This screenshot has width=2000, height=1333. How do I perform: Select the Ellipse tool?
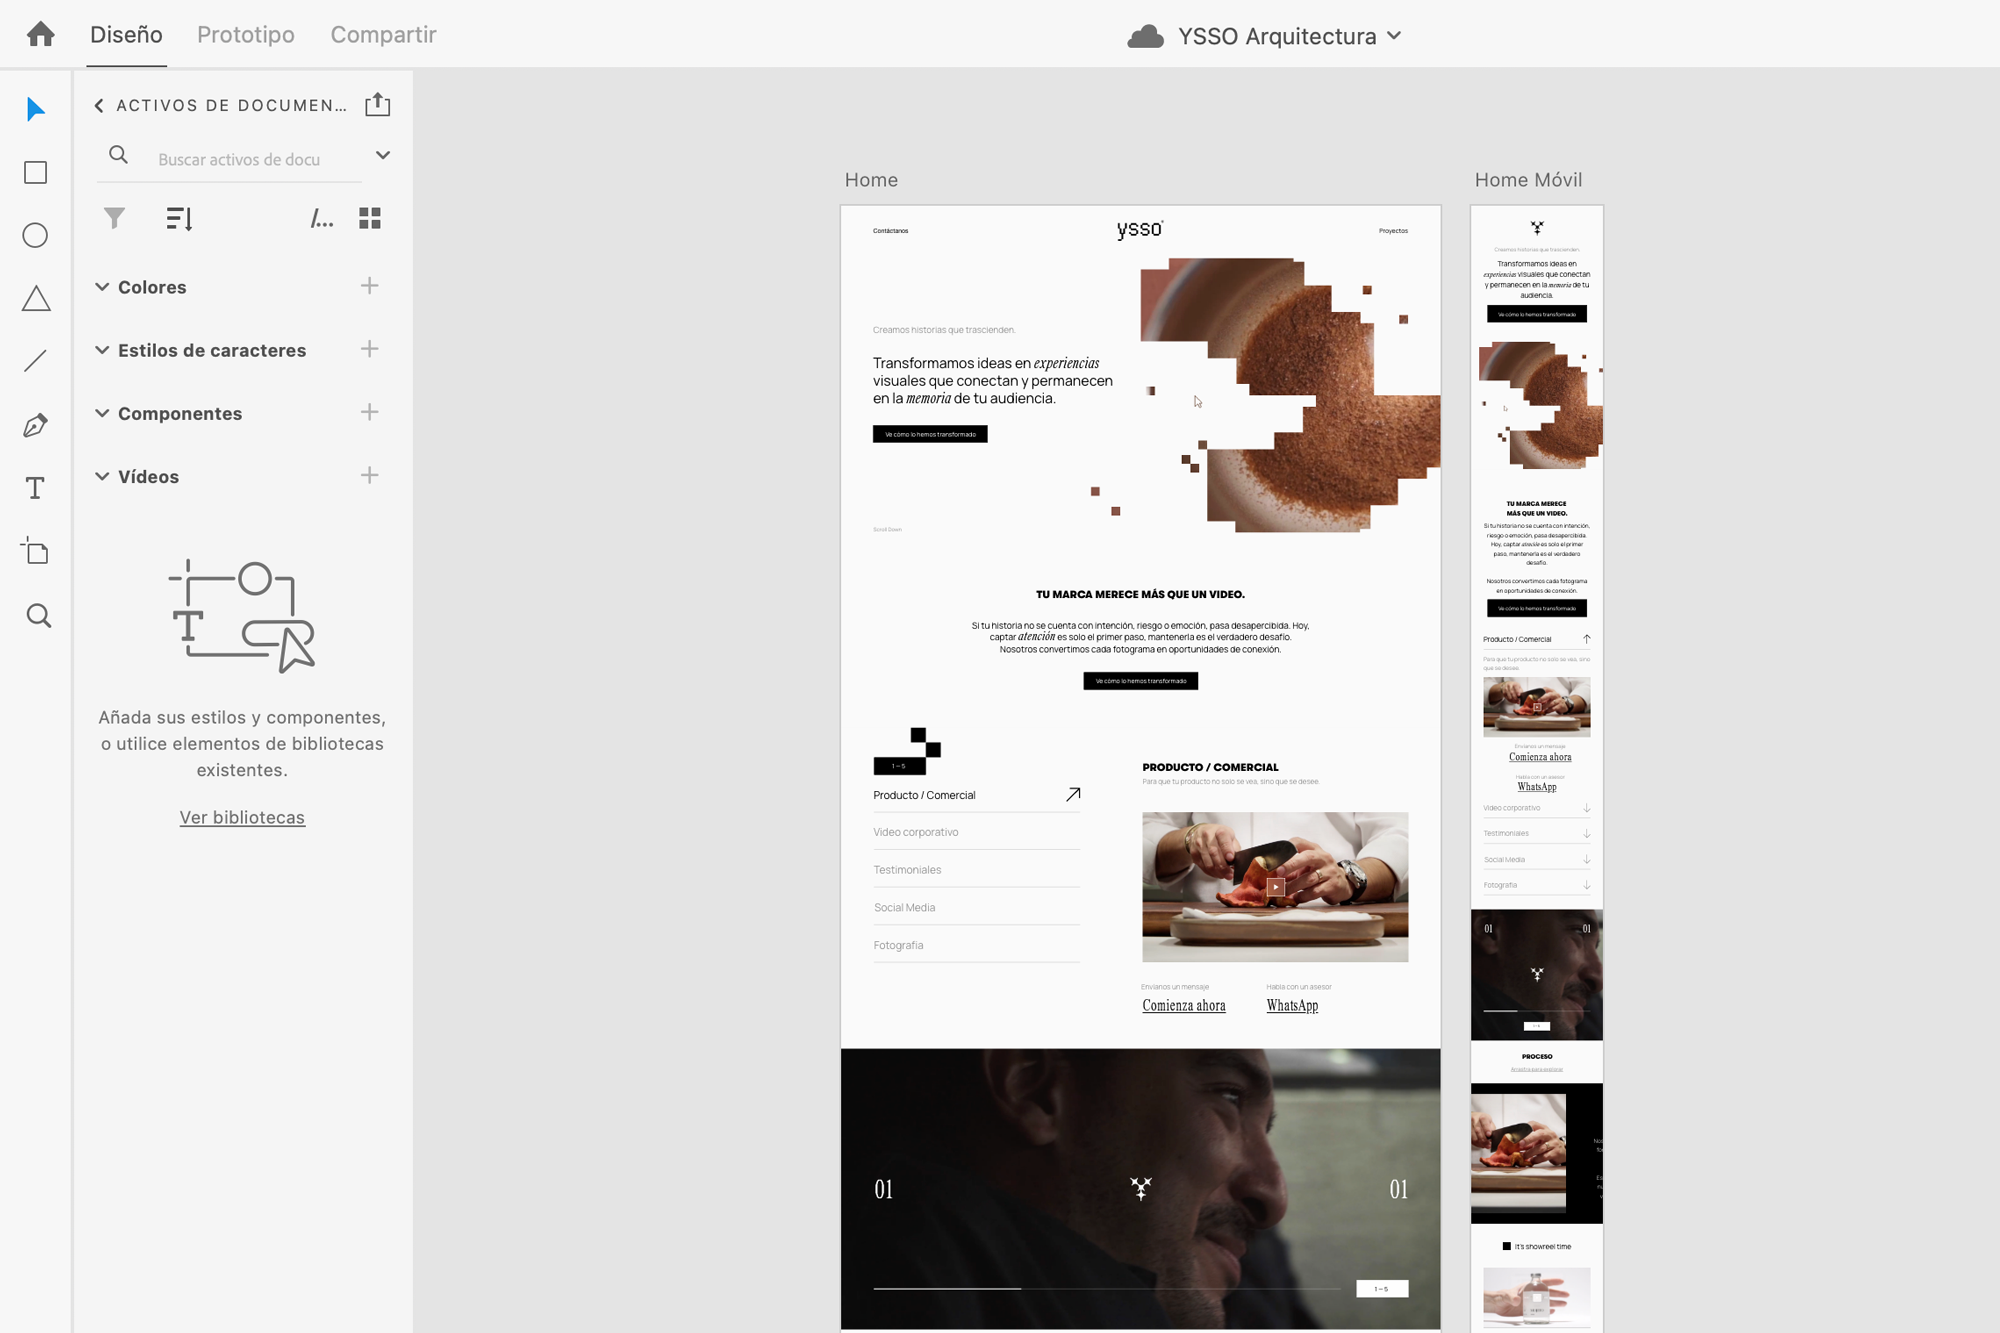click(36, 236)
